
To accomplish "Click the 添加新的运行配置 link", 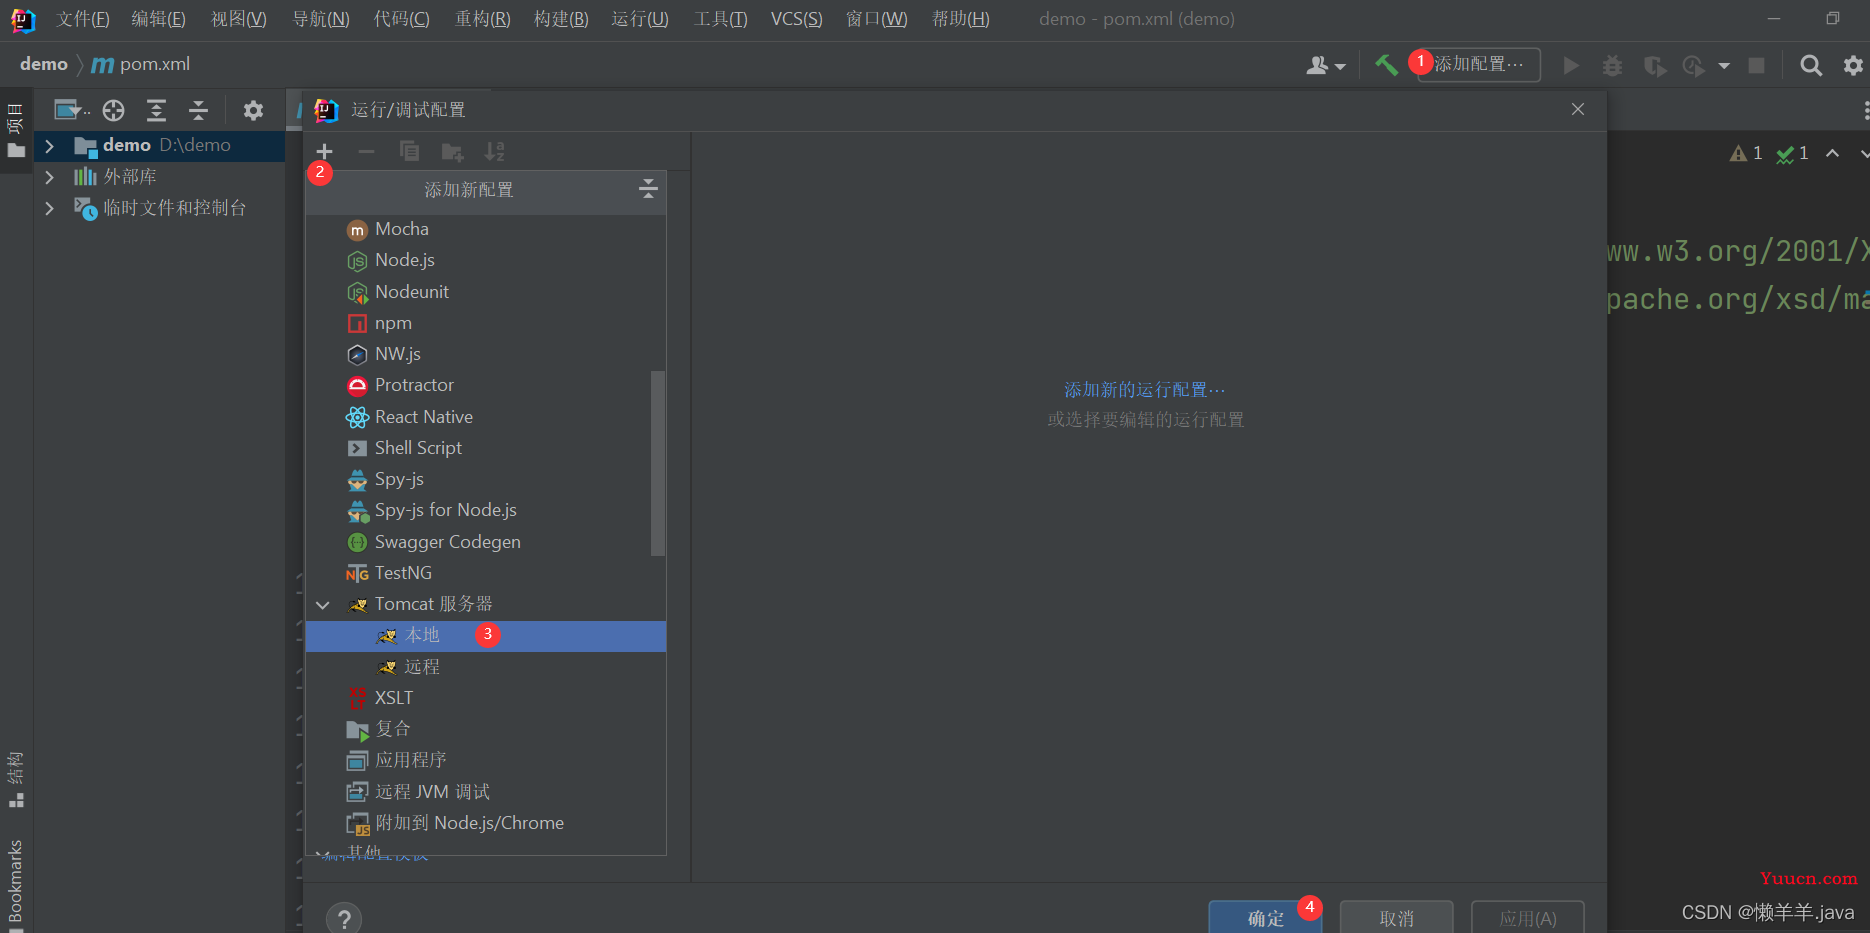I will [1145, 390].
